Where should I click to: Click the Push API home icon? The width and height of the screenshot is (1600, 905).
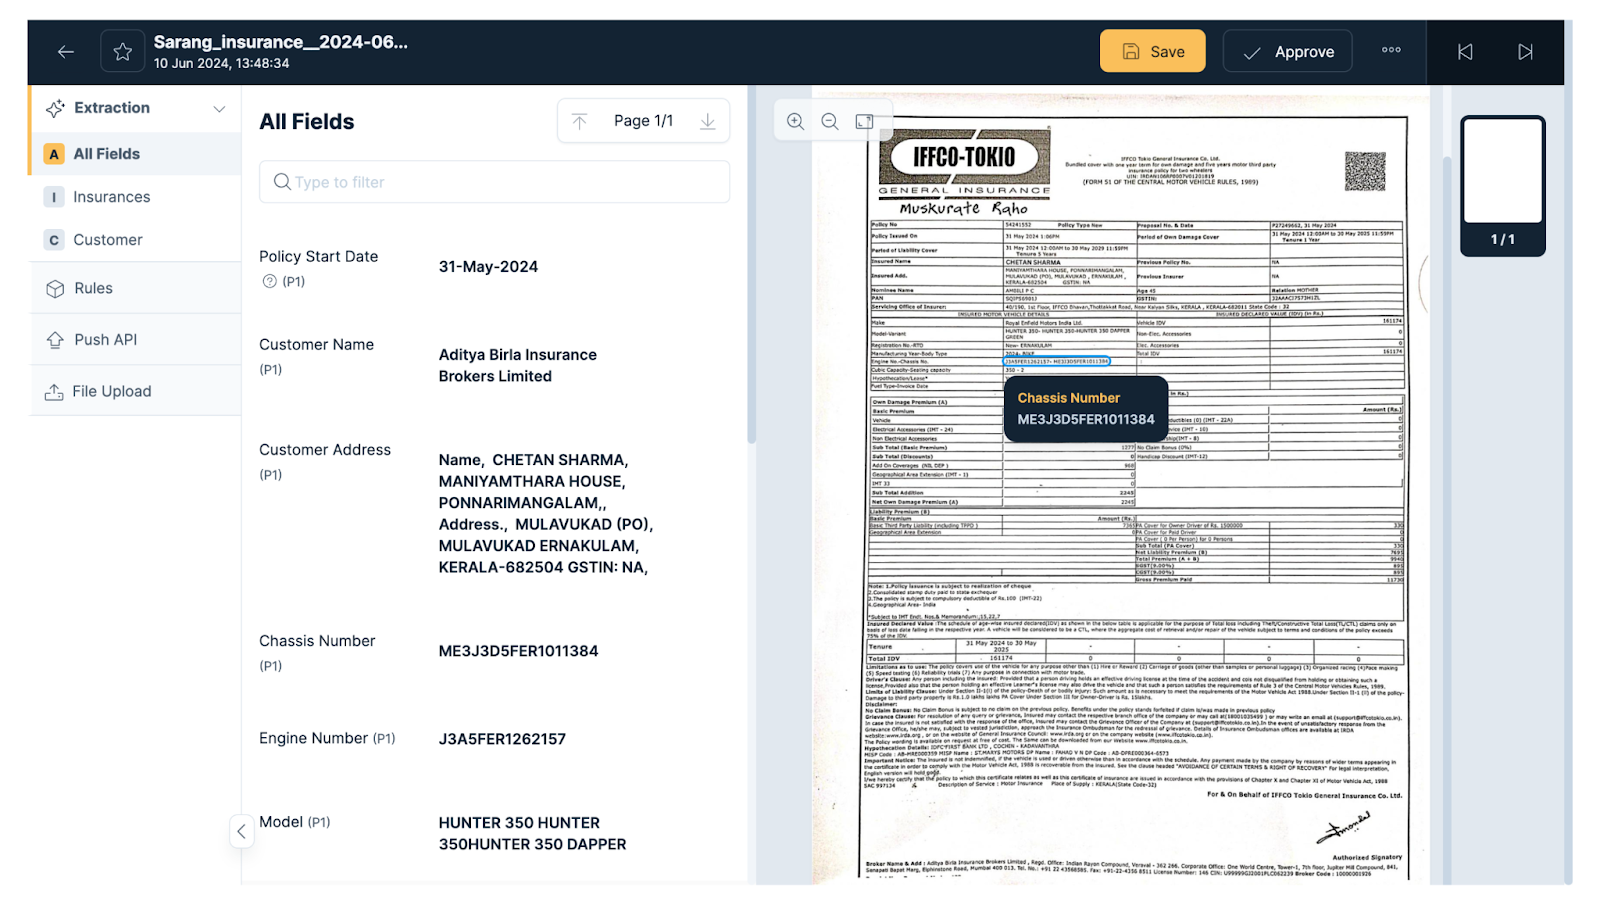[x=55, y=340]
